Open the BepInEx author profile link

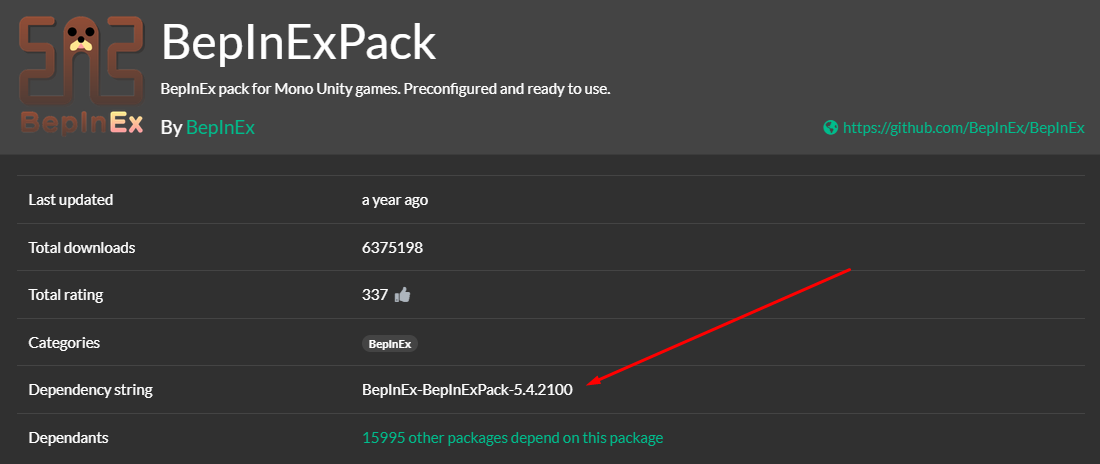pos(220,127)
